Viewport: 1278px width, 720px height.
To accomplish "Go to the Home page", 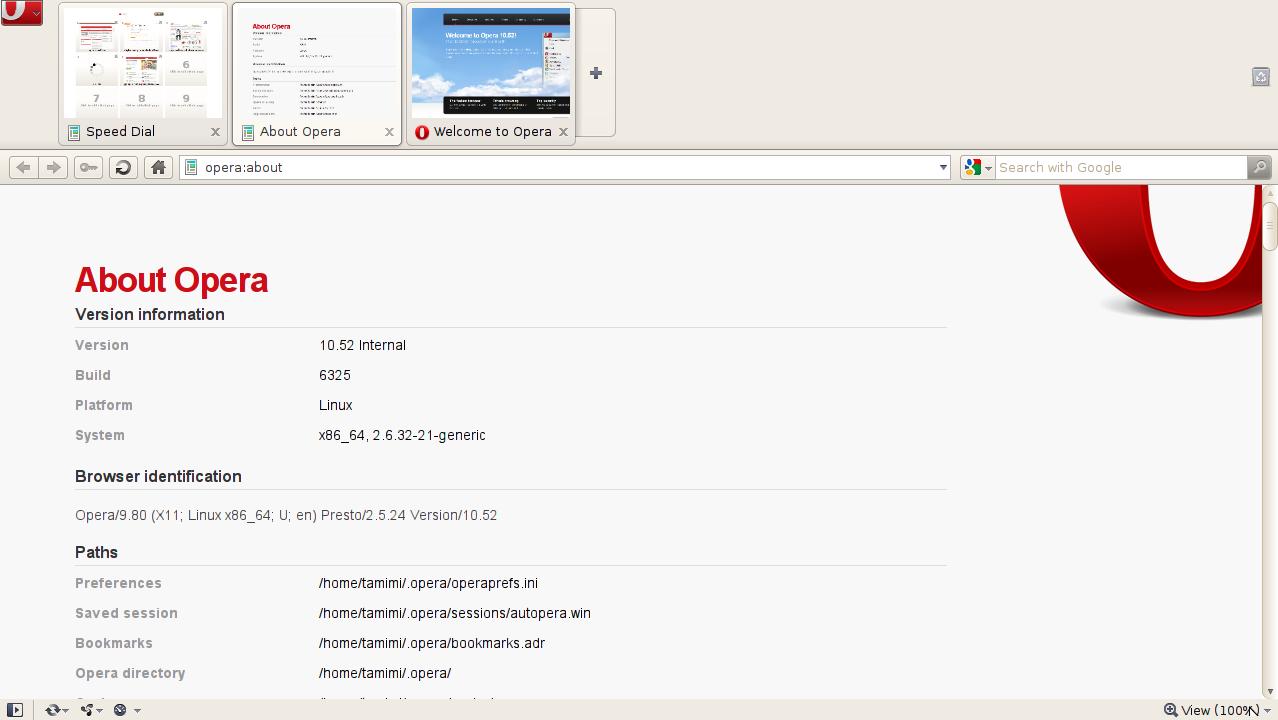I will pyautogui.click(x=158, y=168).
